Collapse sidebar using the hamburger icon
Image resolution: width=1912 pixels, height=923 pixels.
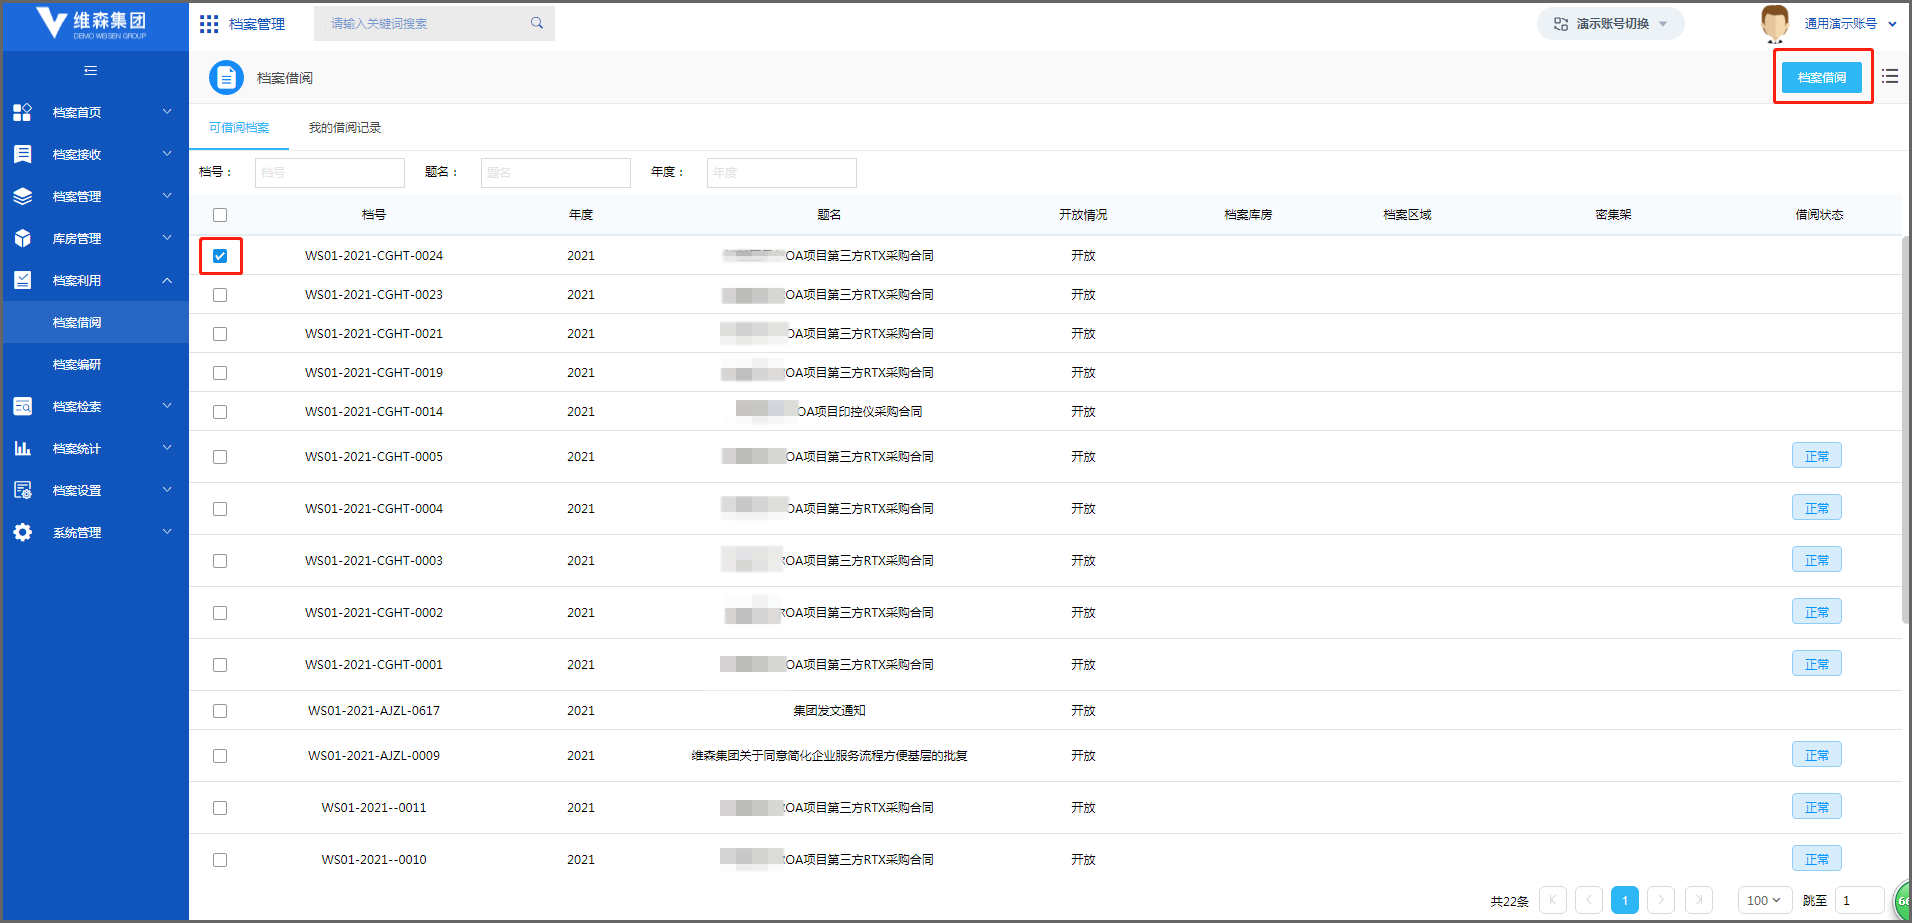[91, 70]
